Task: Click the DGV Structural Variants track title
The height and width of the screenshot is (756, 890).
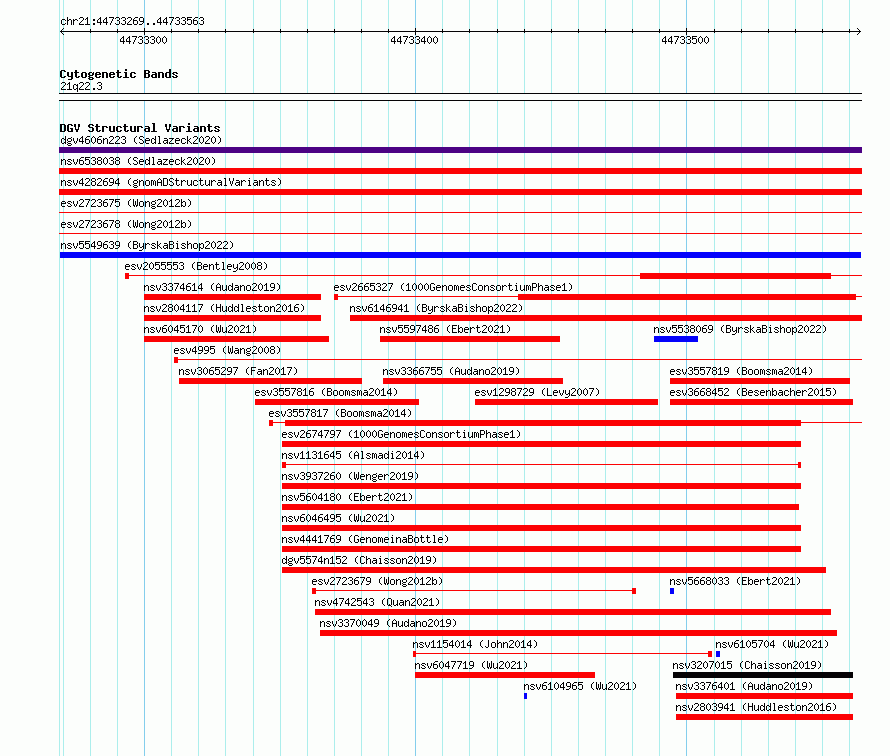Action: (x=140, y=128)
